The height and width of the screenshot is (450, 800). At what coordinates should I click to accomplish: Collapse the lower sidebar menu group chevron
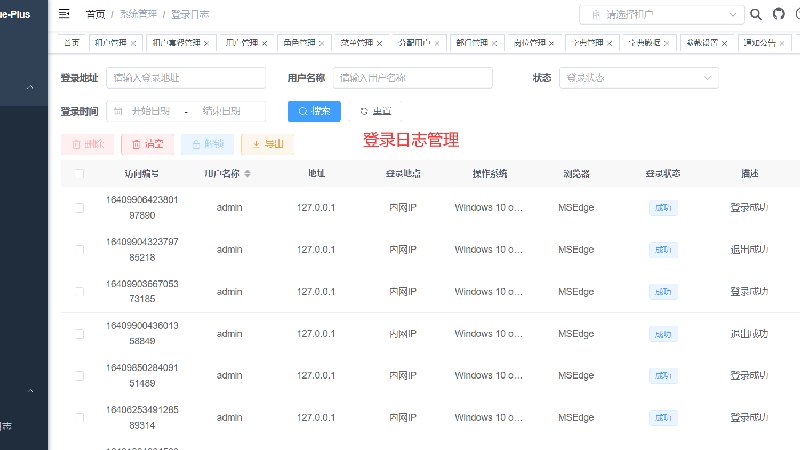30,390
